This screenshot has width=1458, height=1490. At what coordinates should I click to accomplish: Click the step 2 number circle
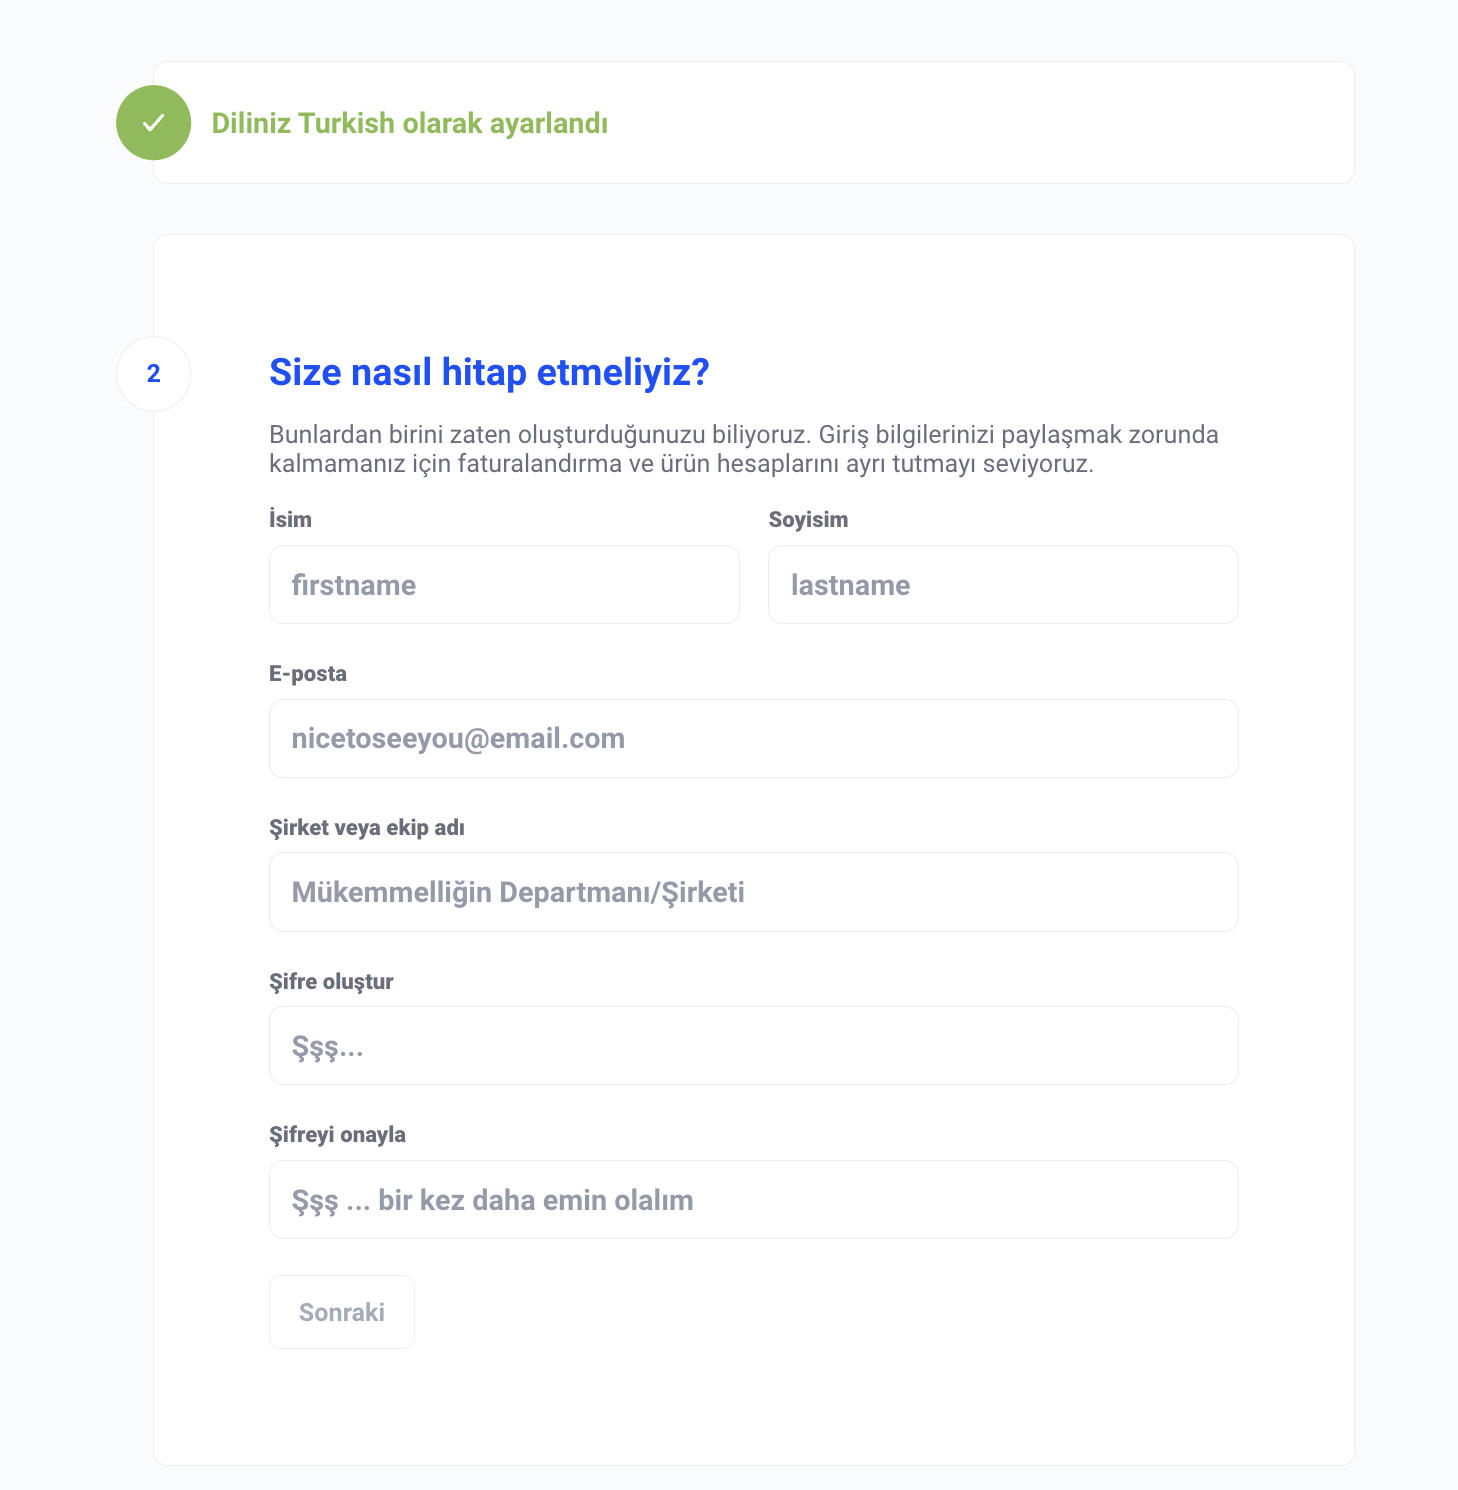coord(153,374)
